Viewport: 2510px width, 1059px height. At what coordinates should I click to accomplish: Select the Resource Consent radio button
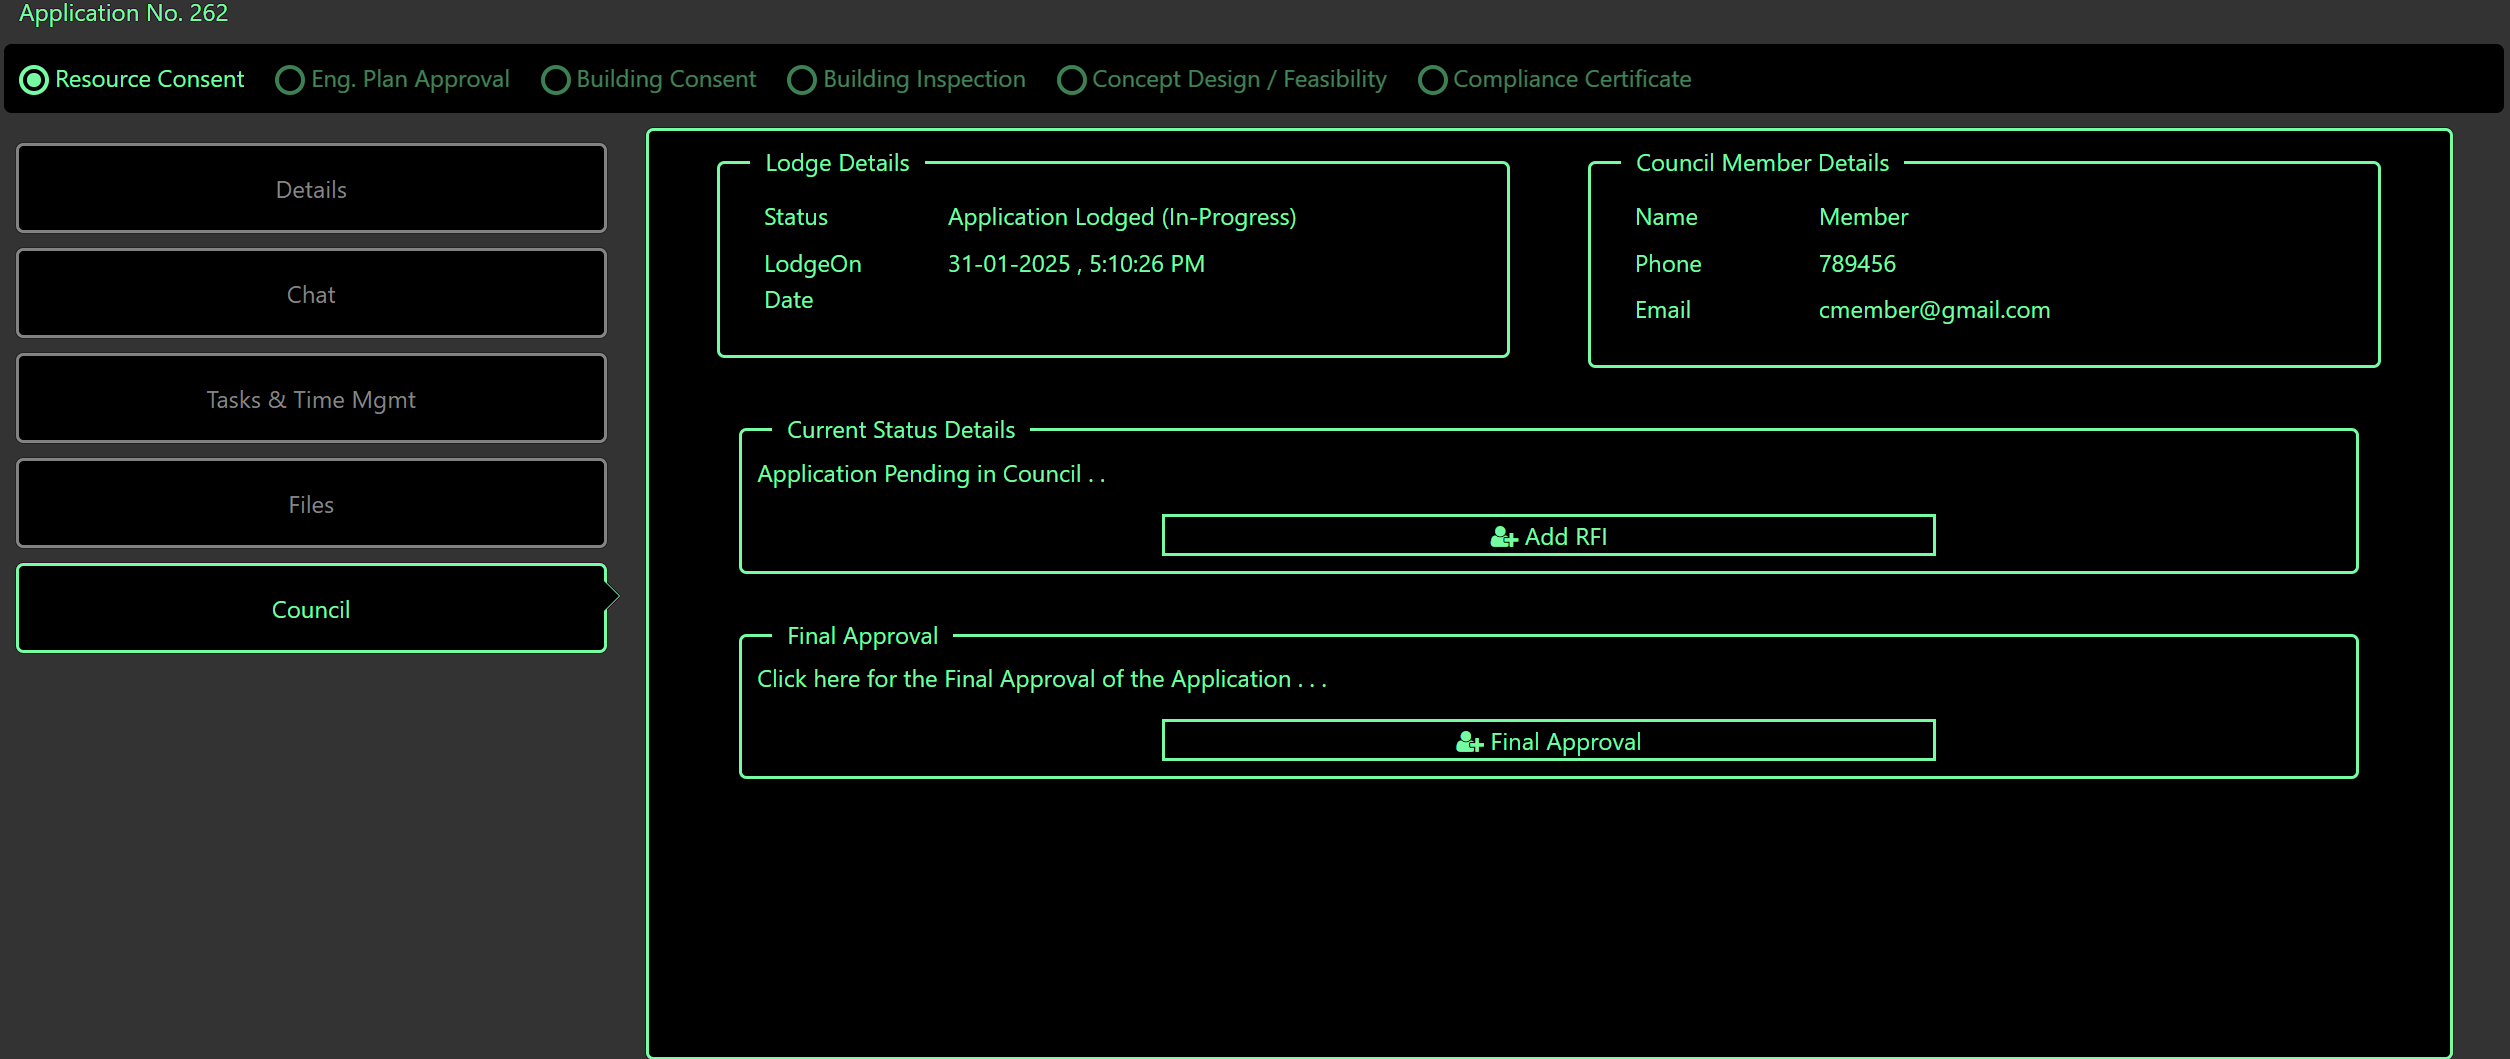[35, 79]
